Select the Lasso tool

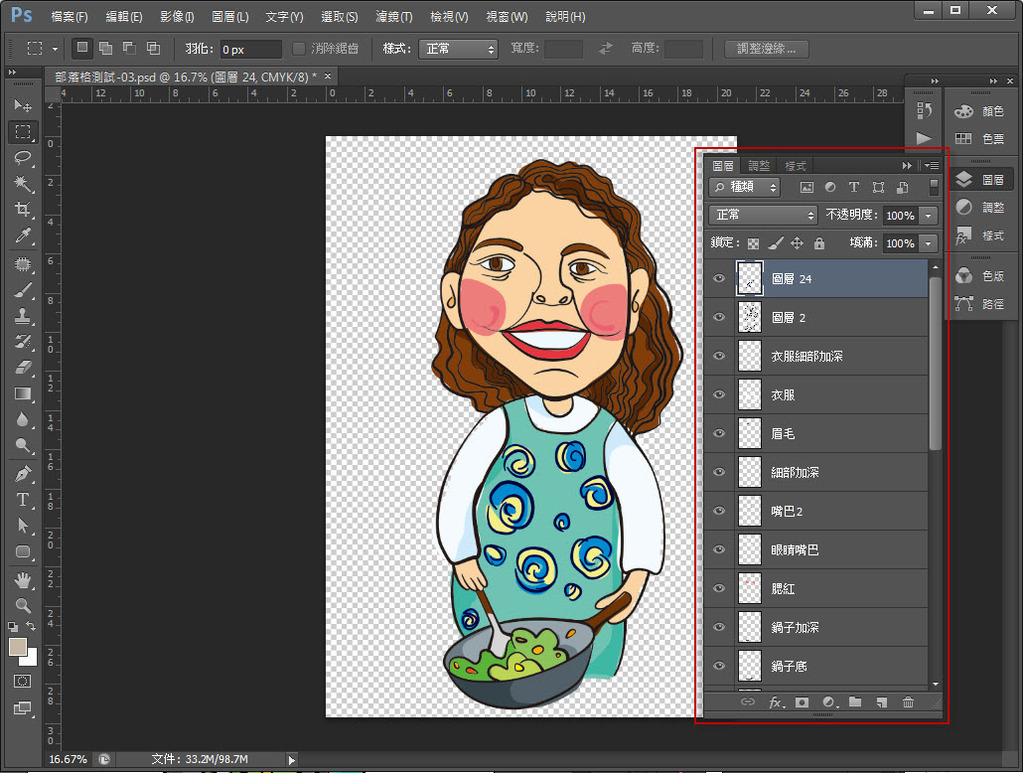23,158
